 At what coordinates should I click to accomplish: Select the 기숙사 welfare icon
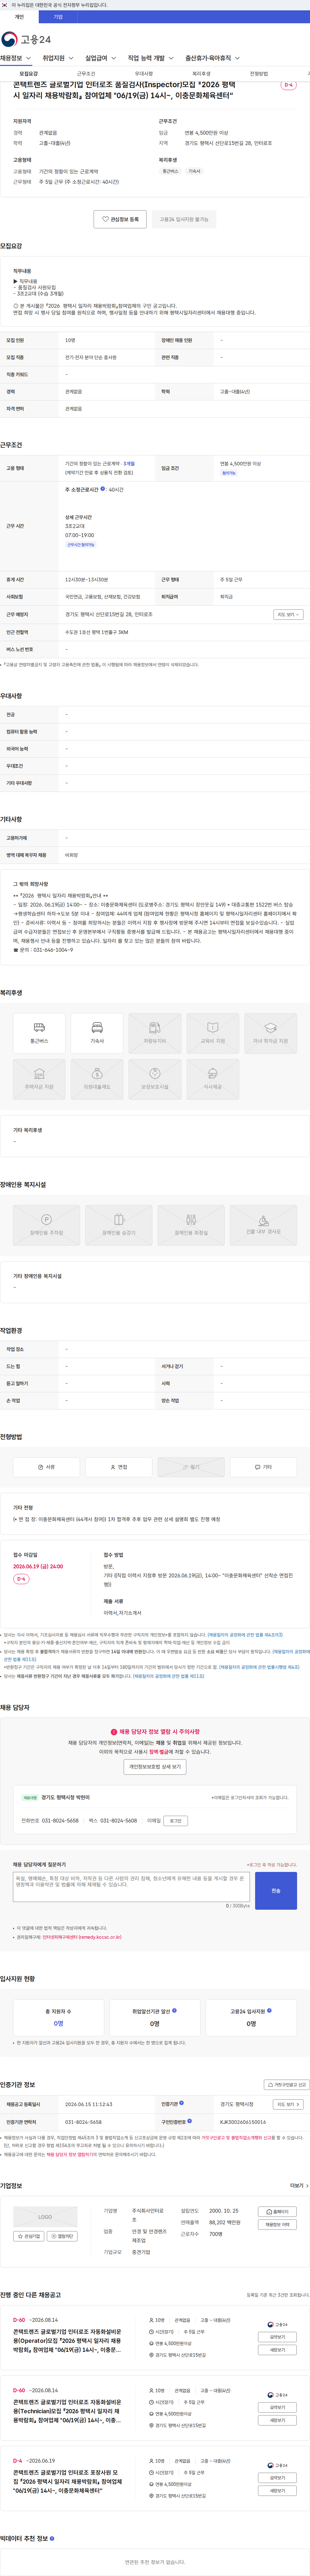(97, 1033)
